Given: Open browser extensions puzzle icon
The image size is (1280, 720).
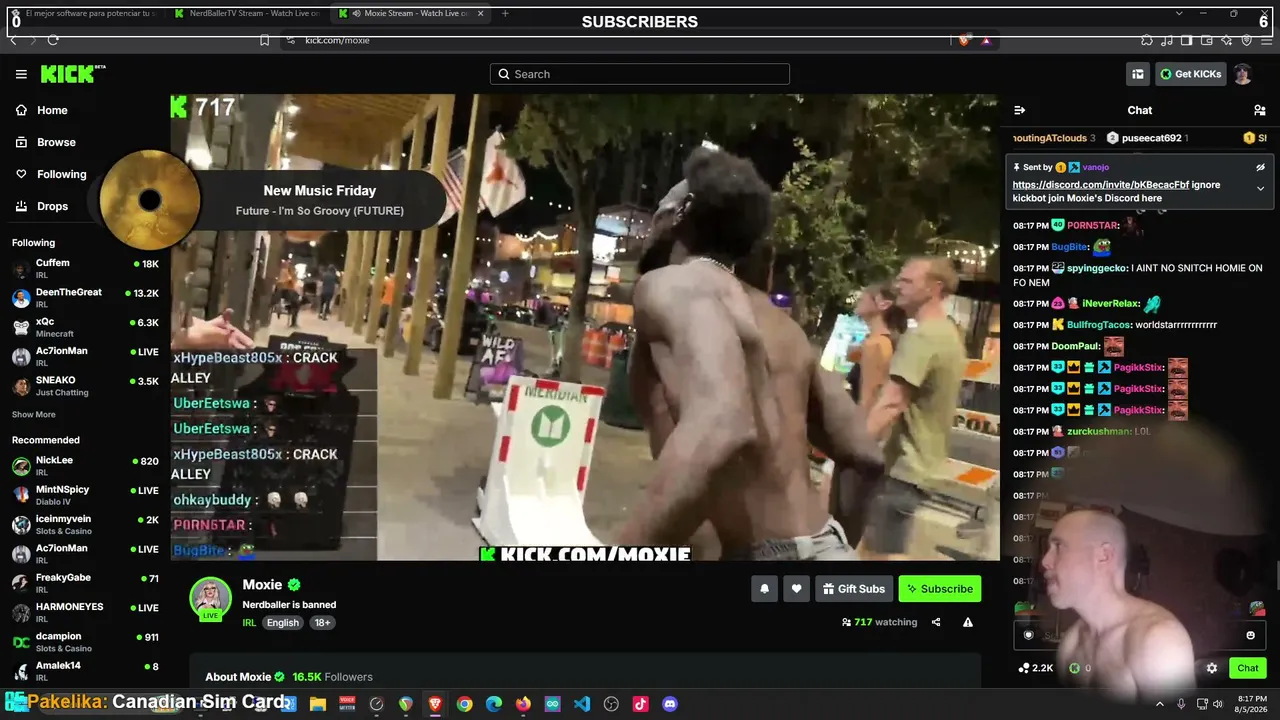Looking at the screenshot, I should click(x=1147, y=40).
